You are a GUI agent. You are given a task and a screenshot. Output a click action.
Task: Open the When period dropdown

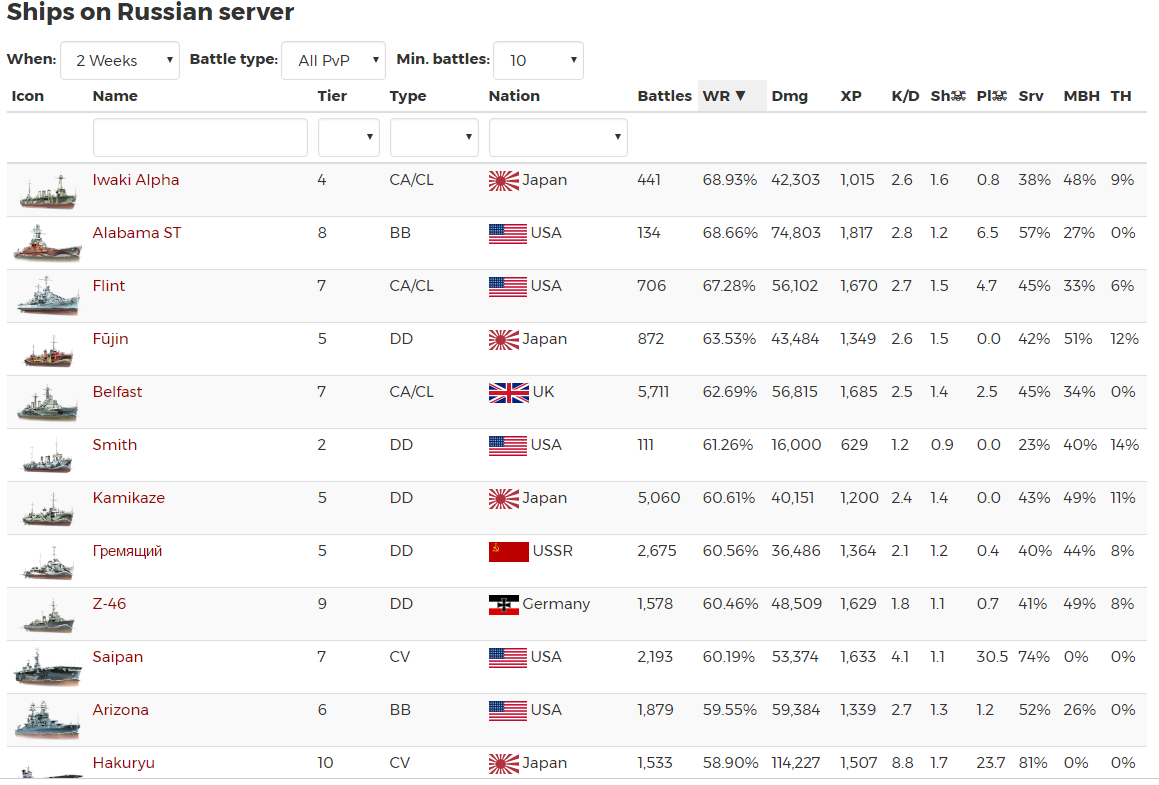(x=120, y=61)
